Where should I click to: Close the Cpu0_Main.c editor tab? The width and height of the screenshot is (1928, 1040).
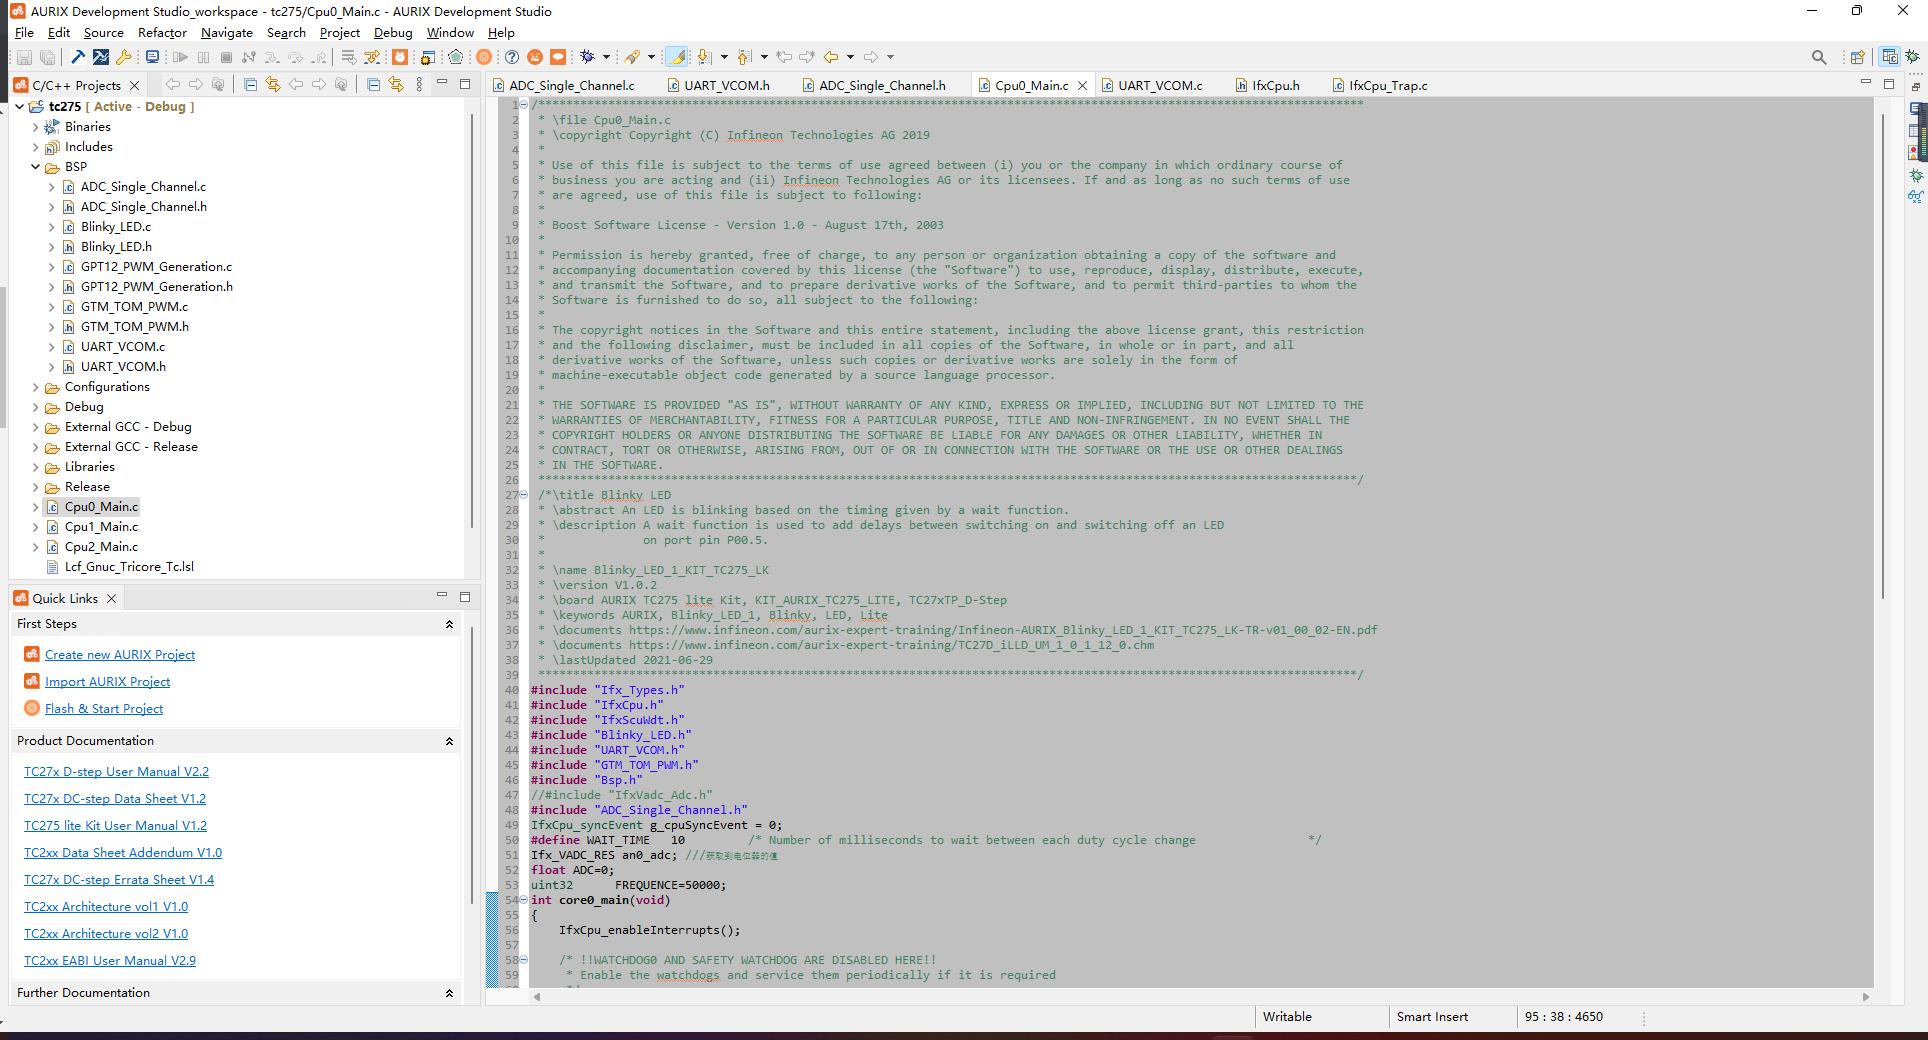(x=1082, y=86)
